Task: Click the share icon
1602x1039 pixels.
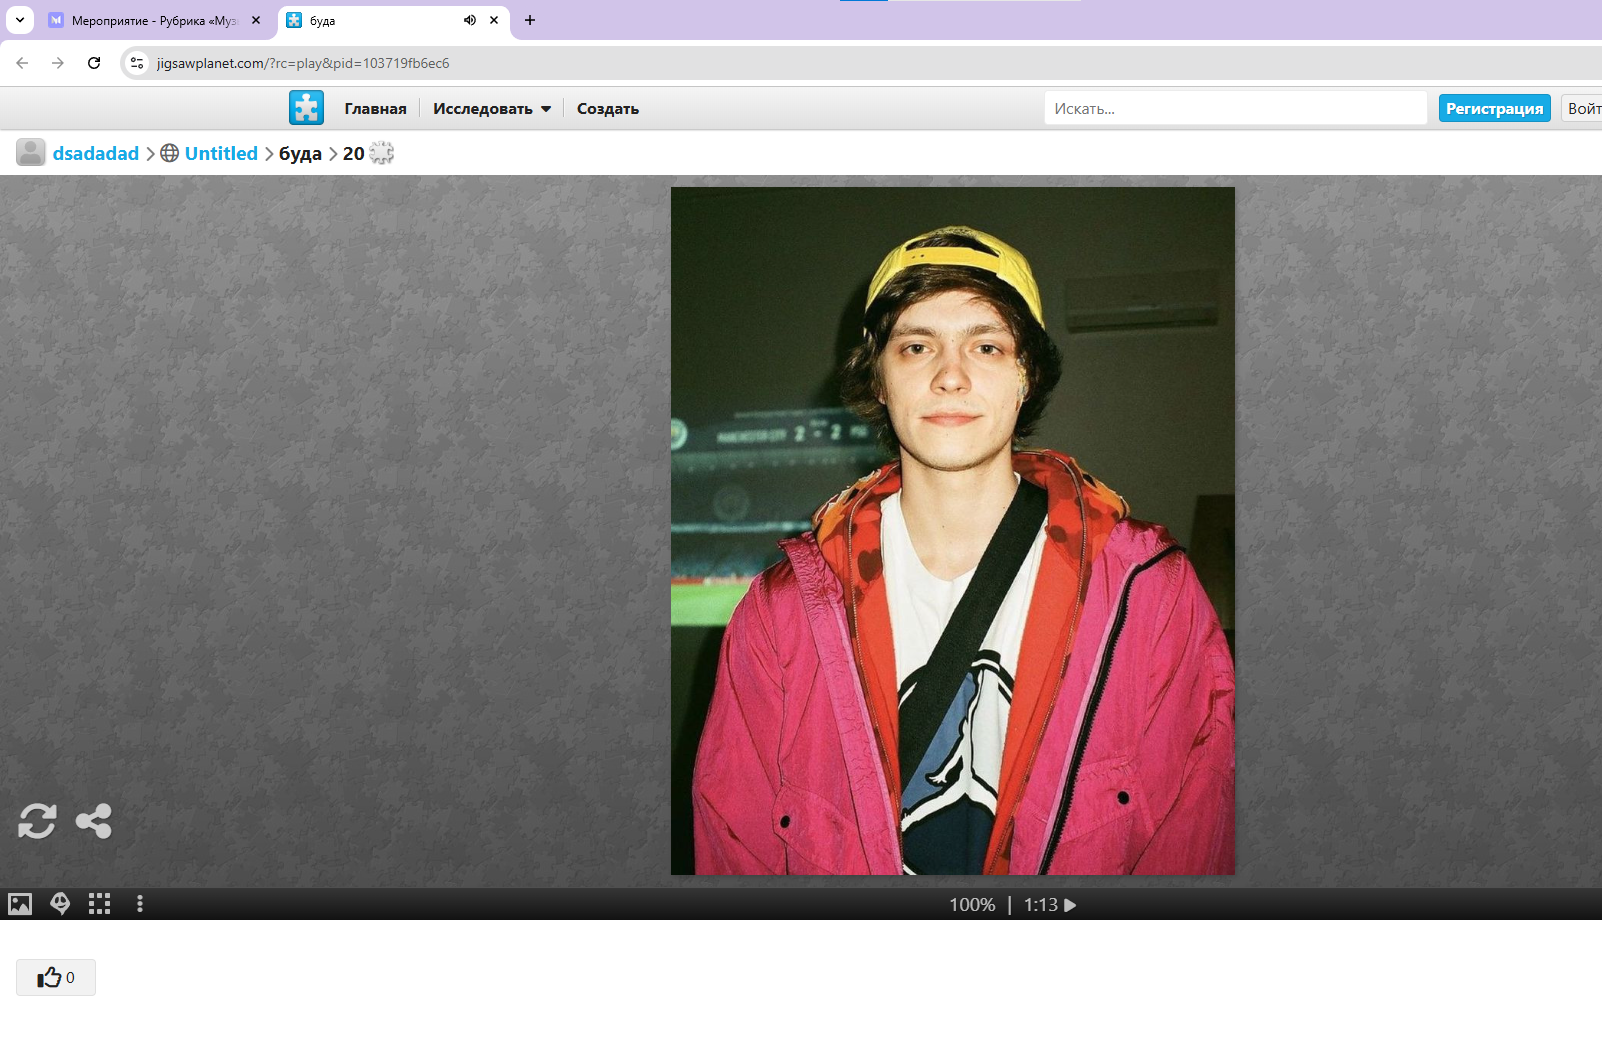Action: [94, 821]
